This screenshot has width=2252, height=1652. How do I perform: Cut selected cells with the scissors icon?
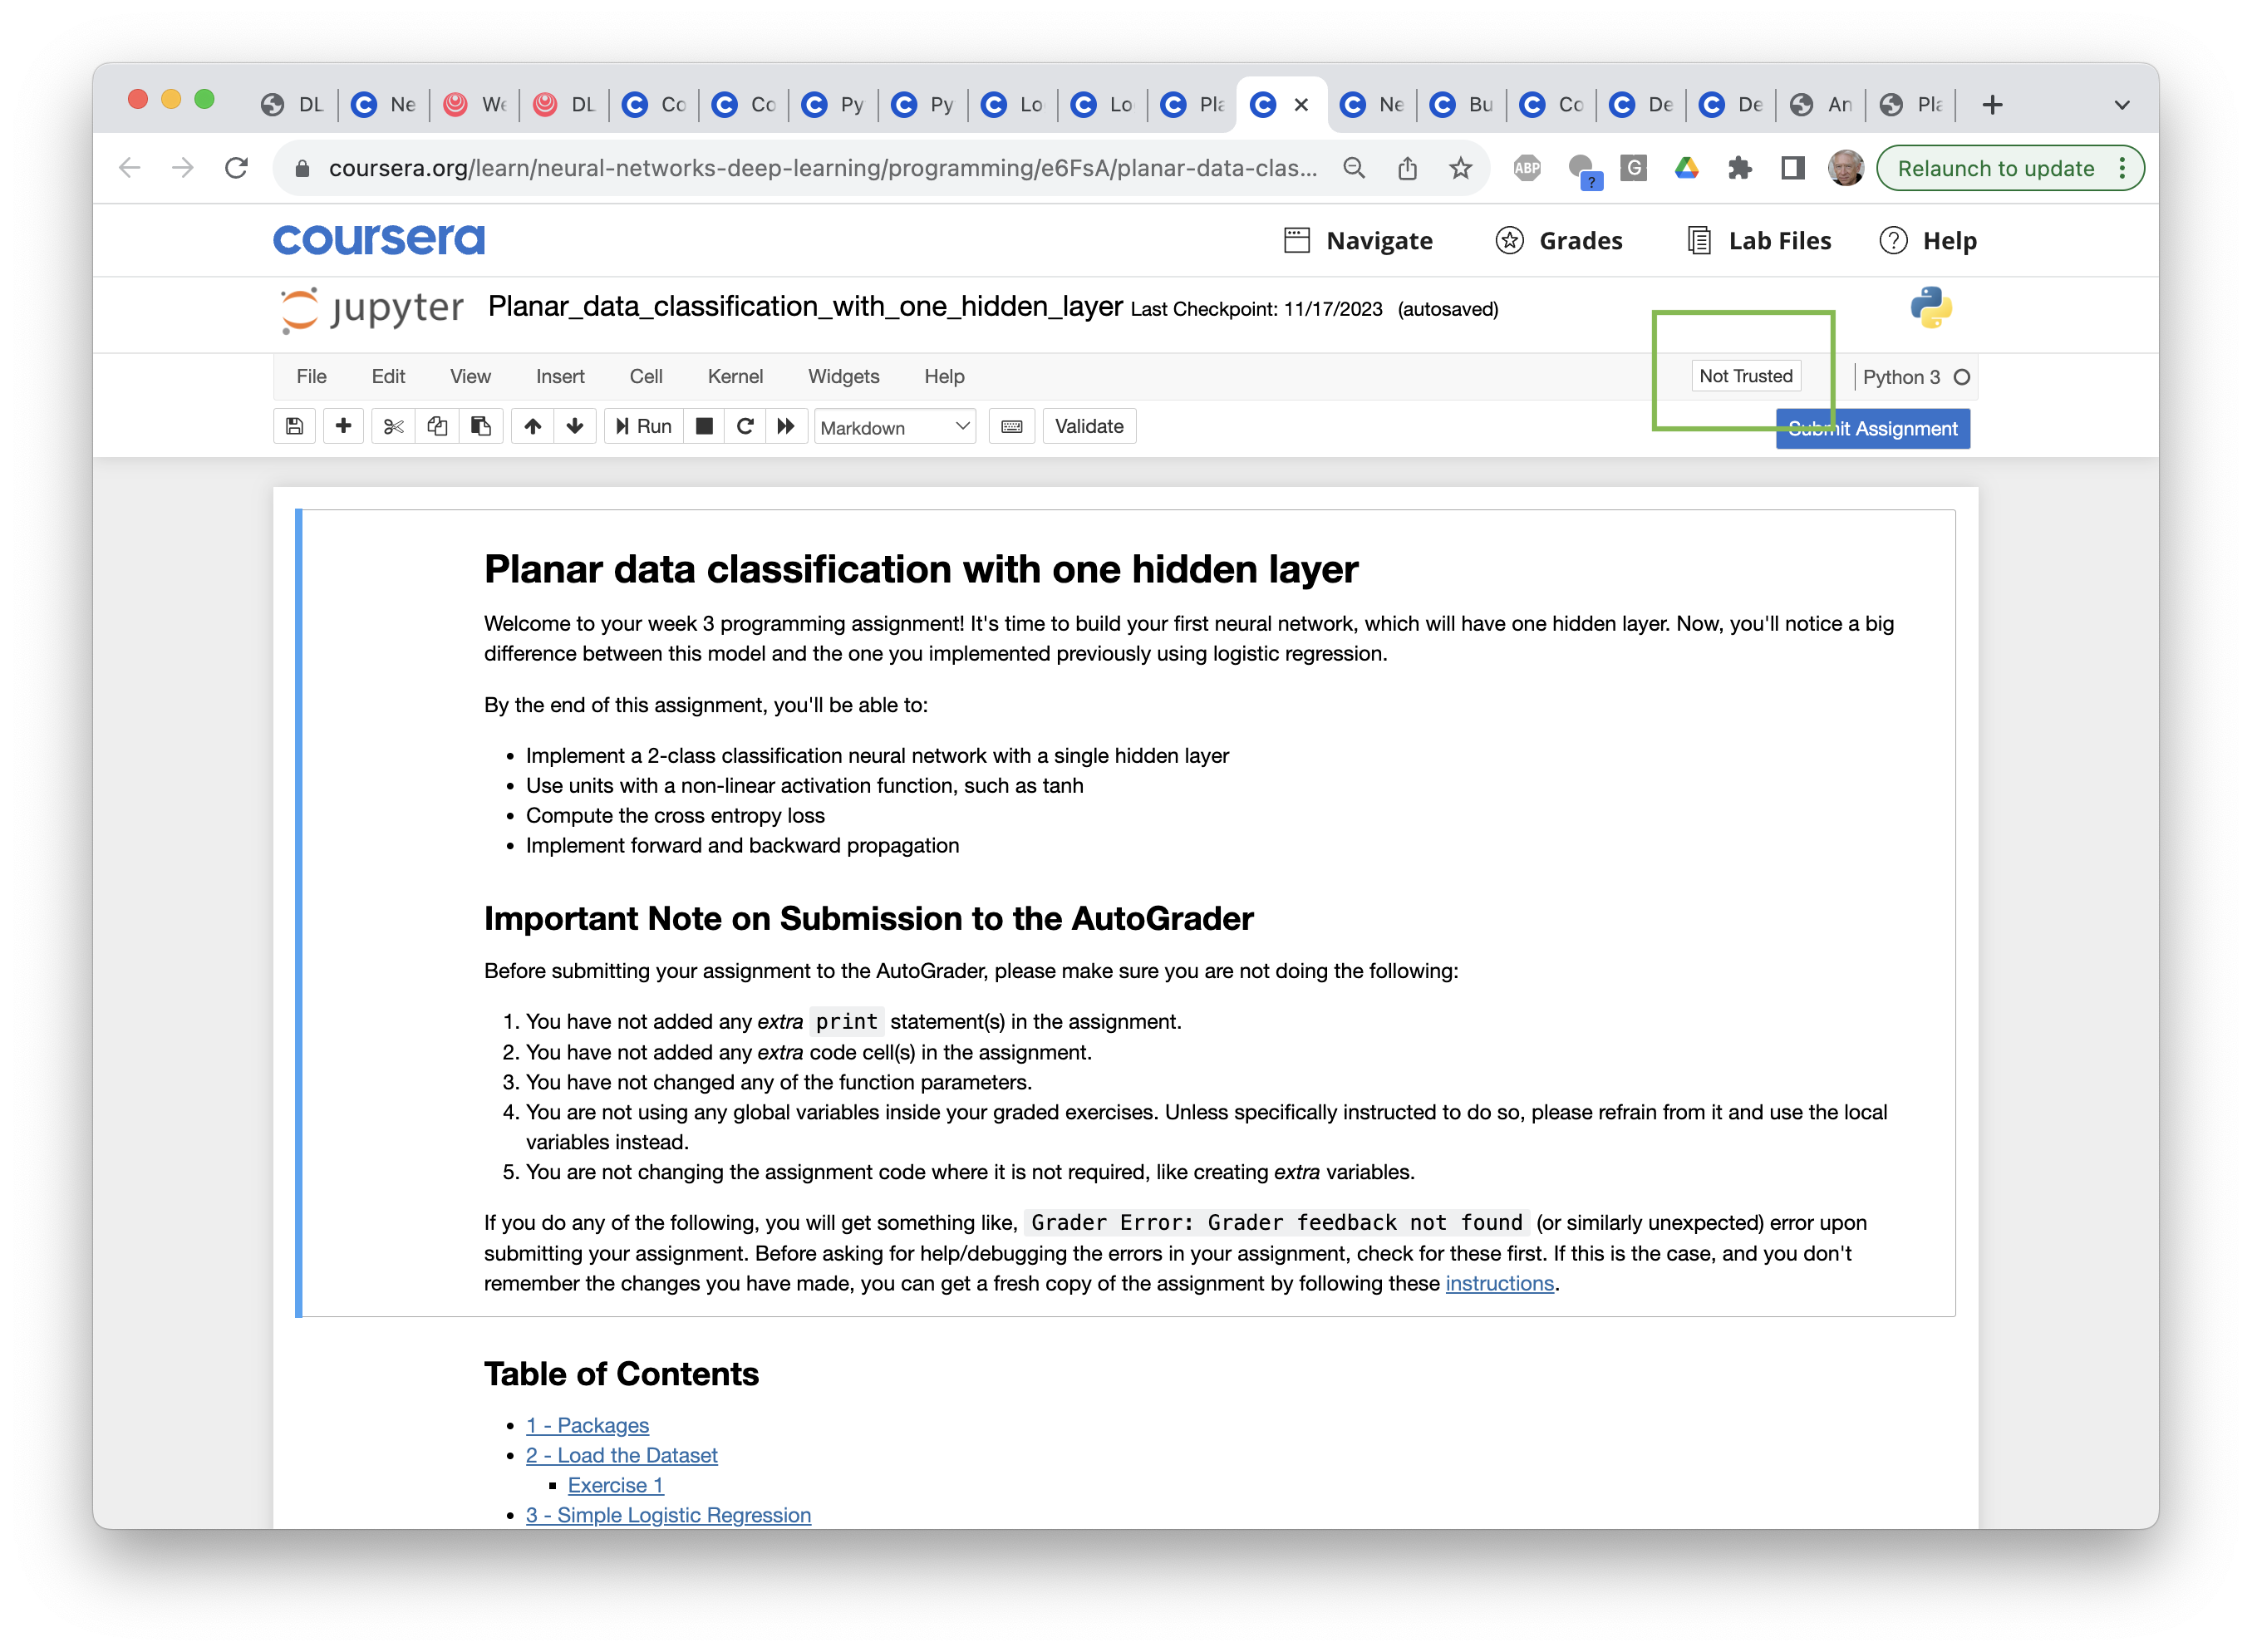pyautogui.click(x=393, y=426)
